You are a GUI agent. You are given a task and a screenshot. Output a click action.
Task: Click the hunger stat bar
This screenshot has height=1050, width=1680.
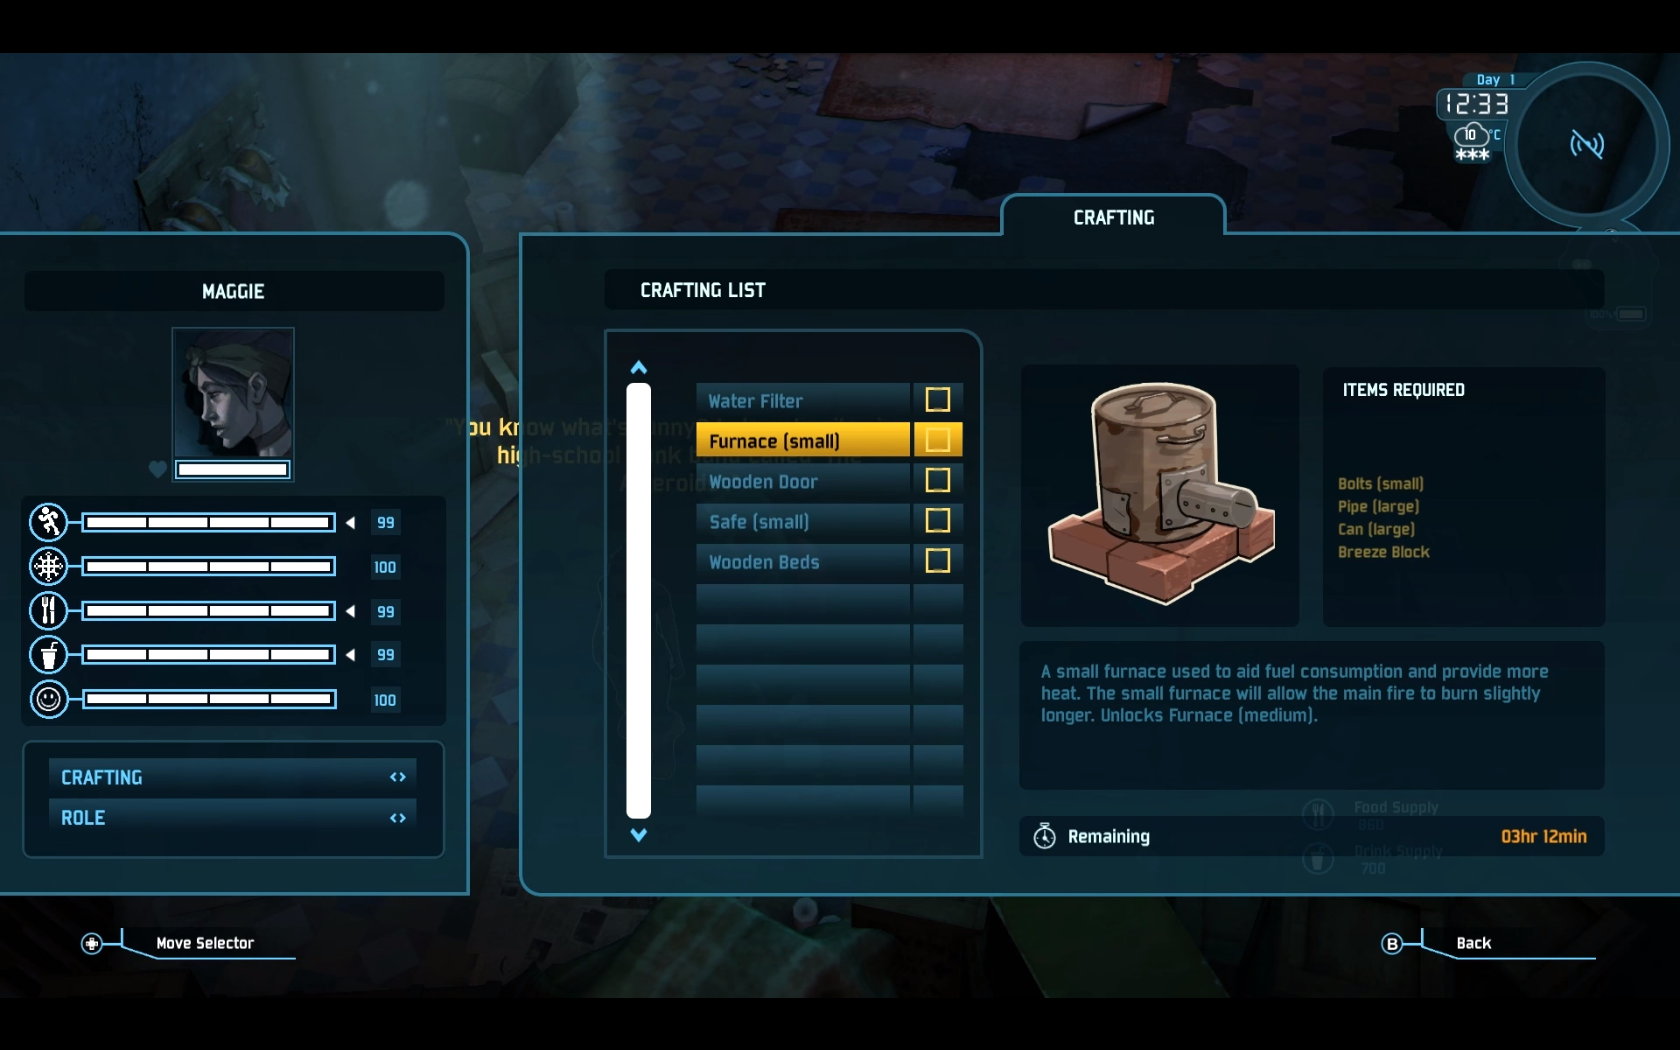point(209,611)
